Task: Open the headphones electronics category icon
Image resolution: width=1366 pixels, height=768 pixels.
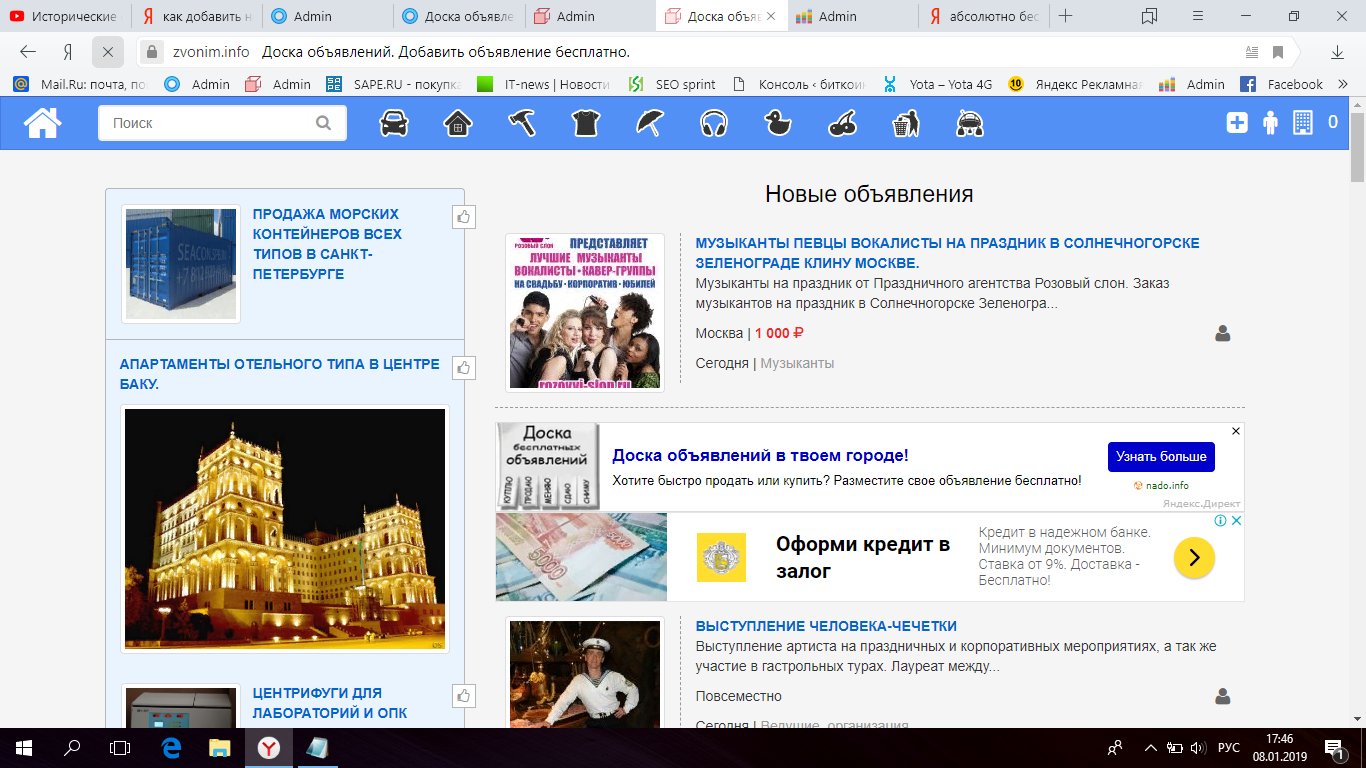Action: tap(714, 123)
